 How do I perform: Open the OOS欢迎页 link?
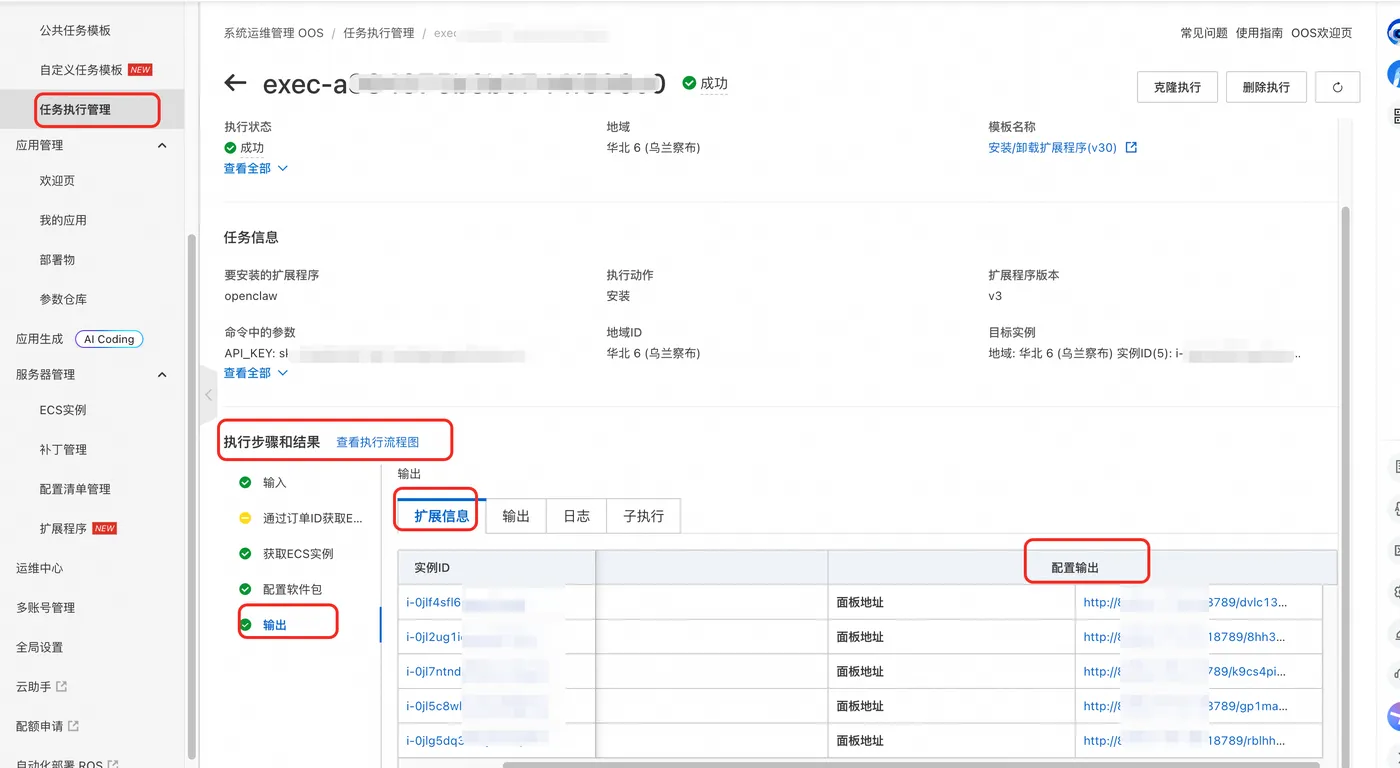[x=1322, y=33]
